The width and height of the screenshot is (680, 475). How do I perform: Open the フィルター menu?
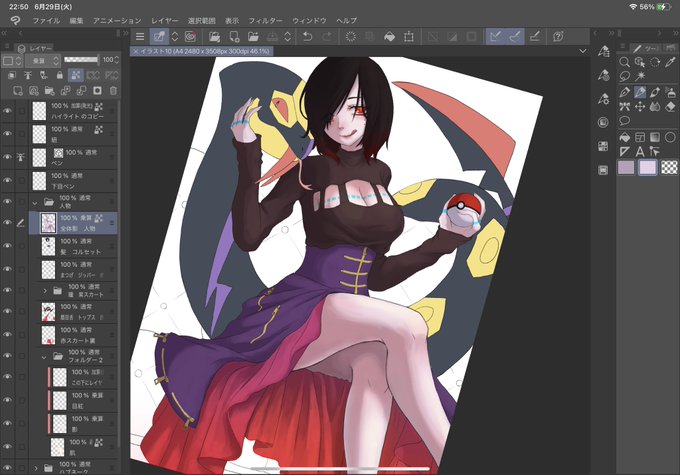pos(265,20)
